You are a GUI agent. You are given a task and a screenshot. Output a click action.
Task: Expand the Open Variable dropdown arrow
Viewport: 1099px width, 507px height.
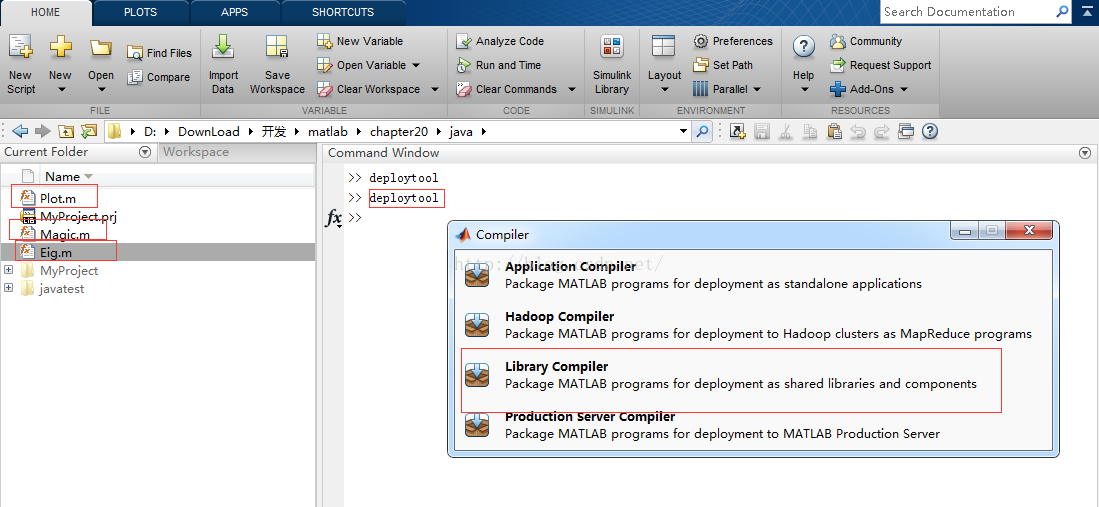[x=416, y=65]
